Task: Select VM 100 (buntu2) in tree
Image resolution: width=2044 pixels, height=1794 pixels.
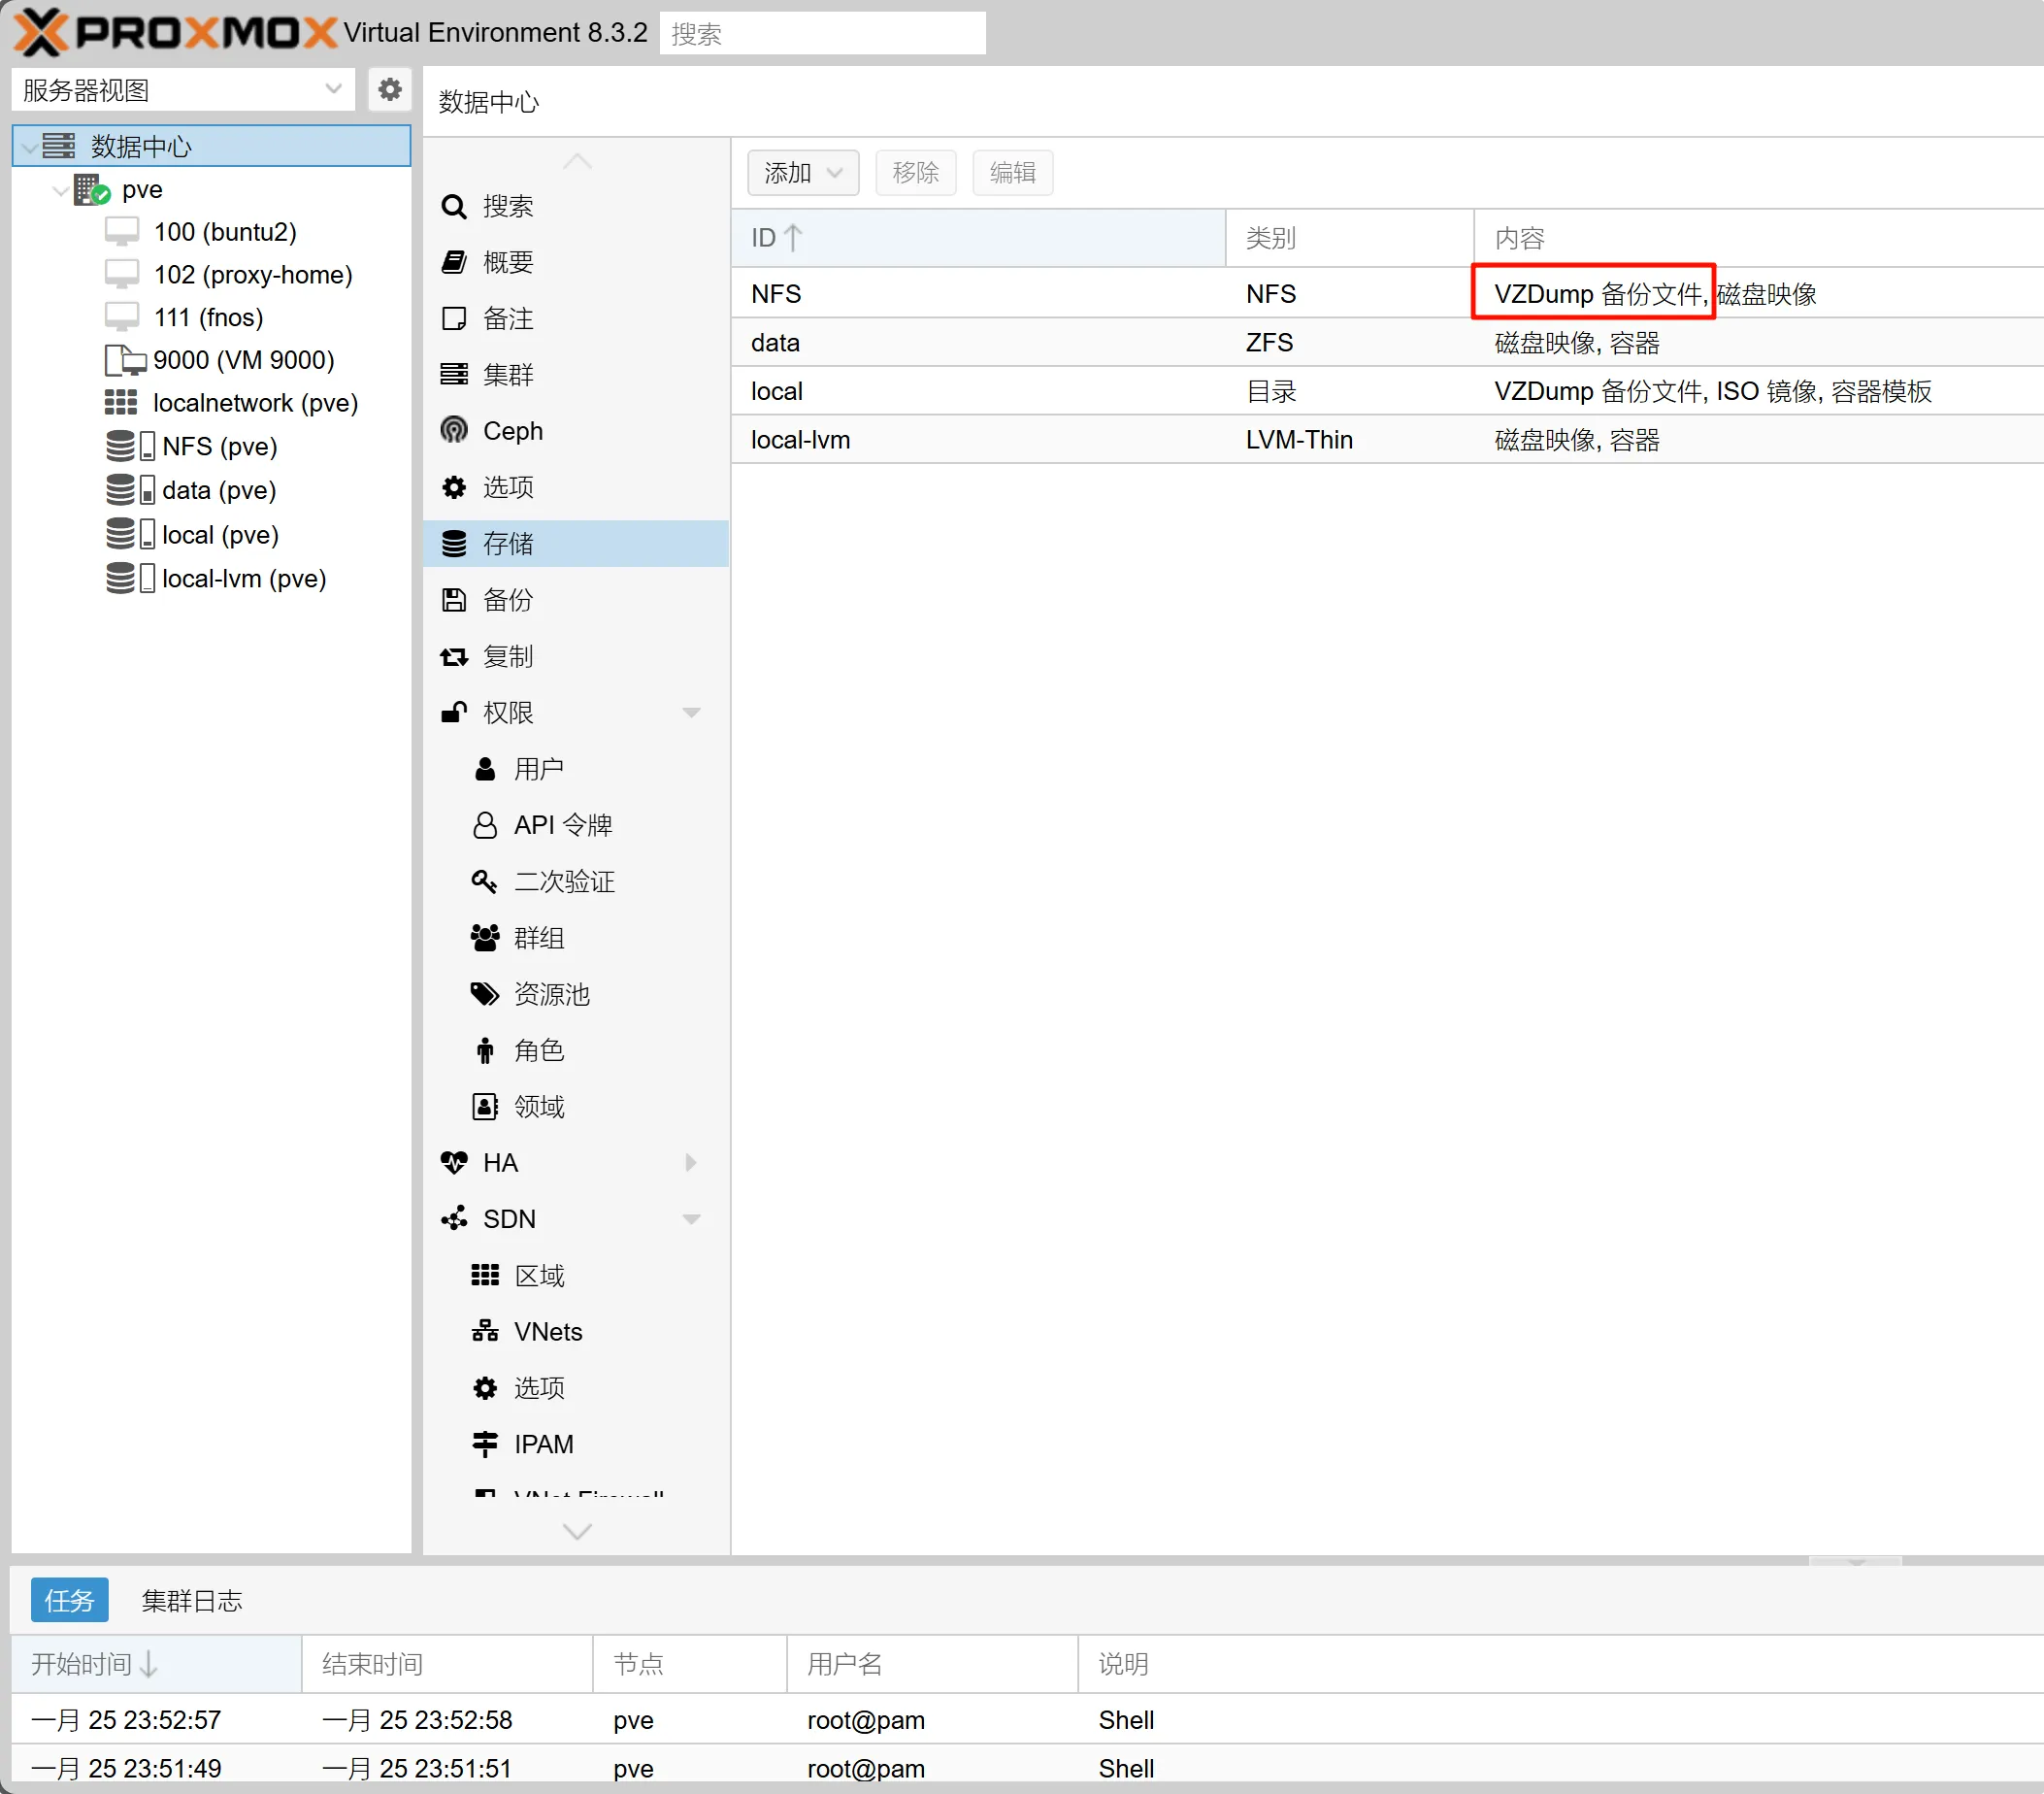Action: [224, 232]
